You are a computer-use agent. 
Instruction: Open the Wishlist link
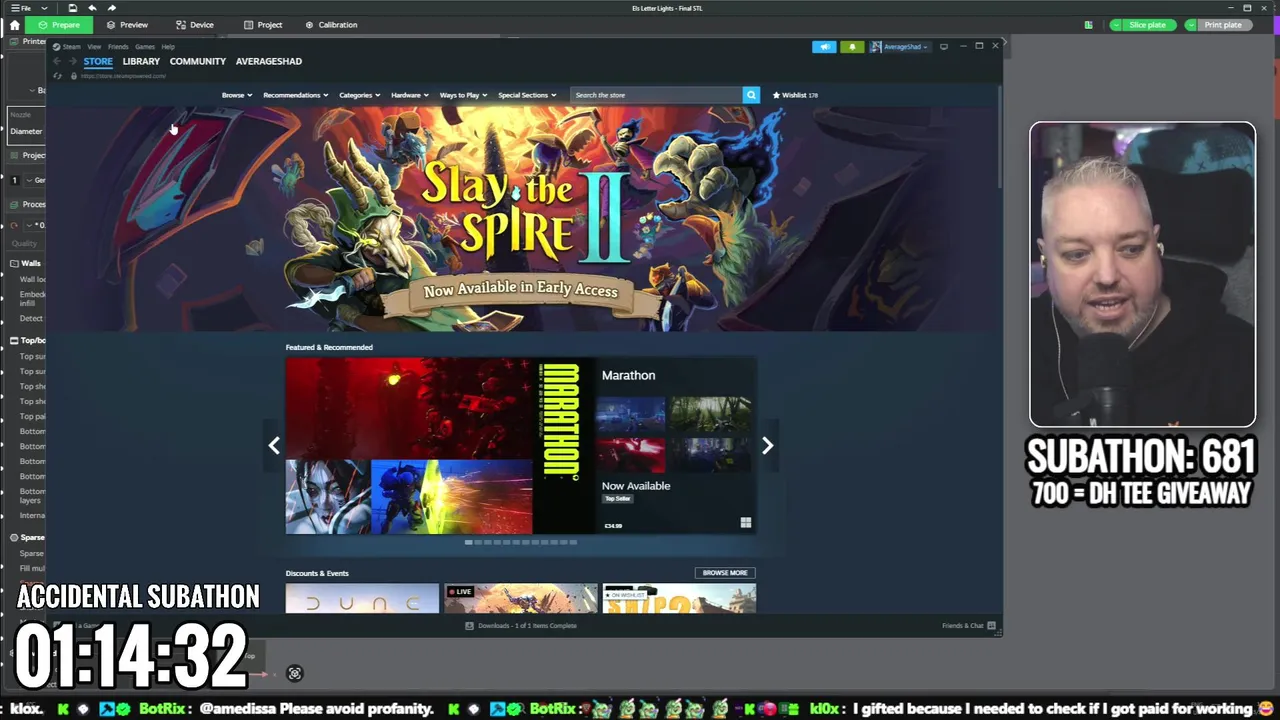pos(796,95)
